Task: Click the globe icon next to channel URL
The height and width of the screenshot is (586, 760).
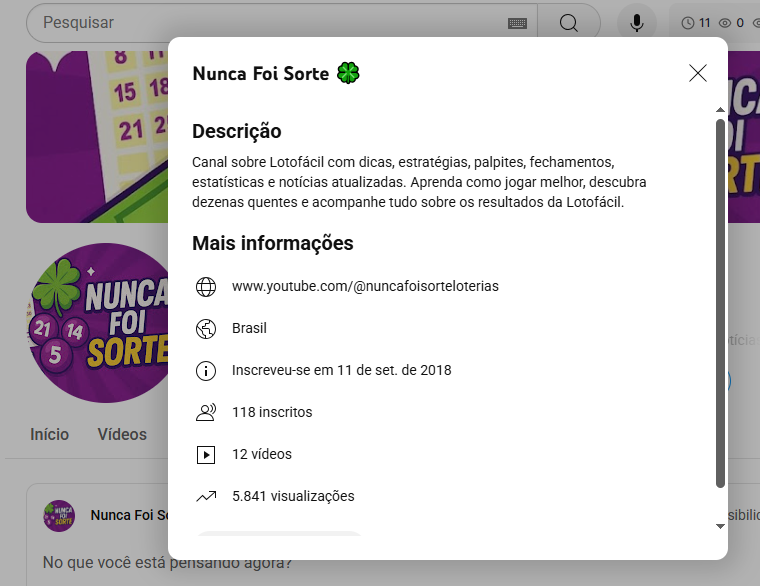Action: pos(206,286)
